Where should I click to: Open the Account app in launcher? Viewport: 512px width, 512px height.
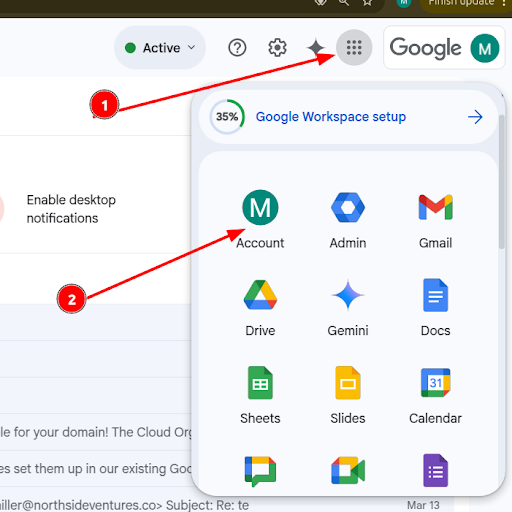260,219
